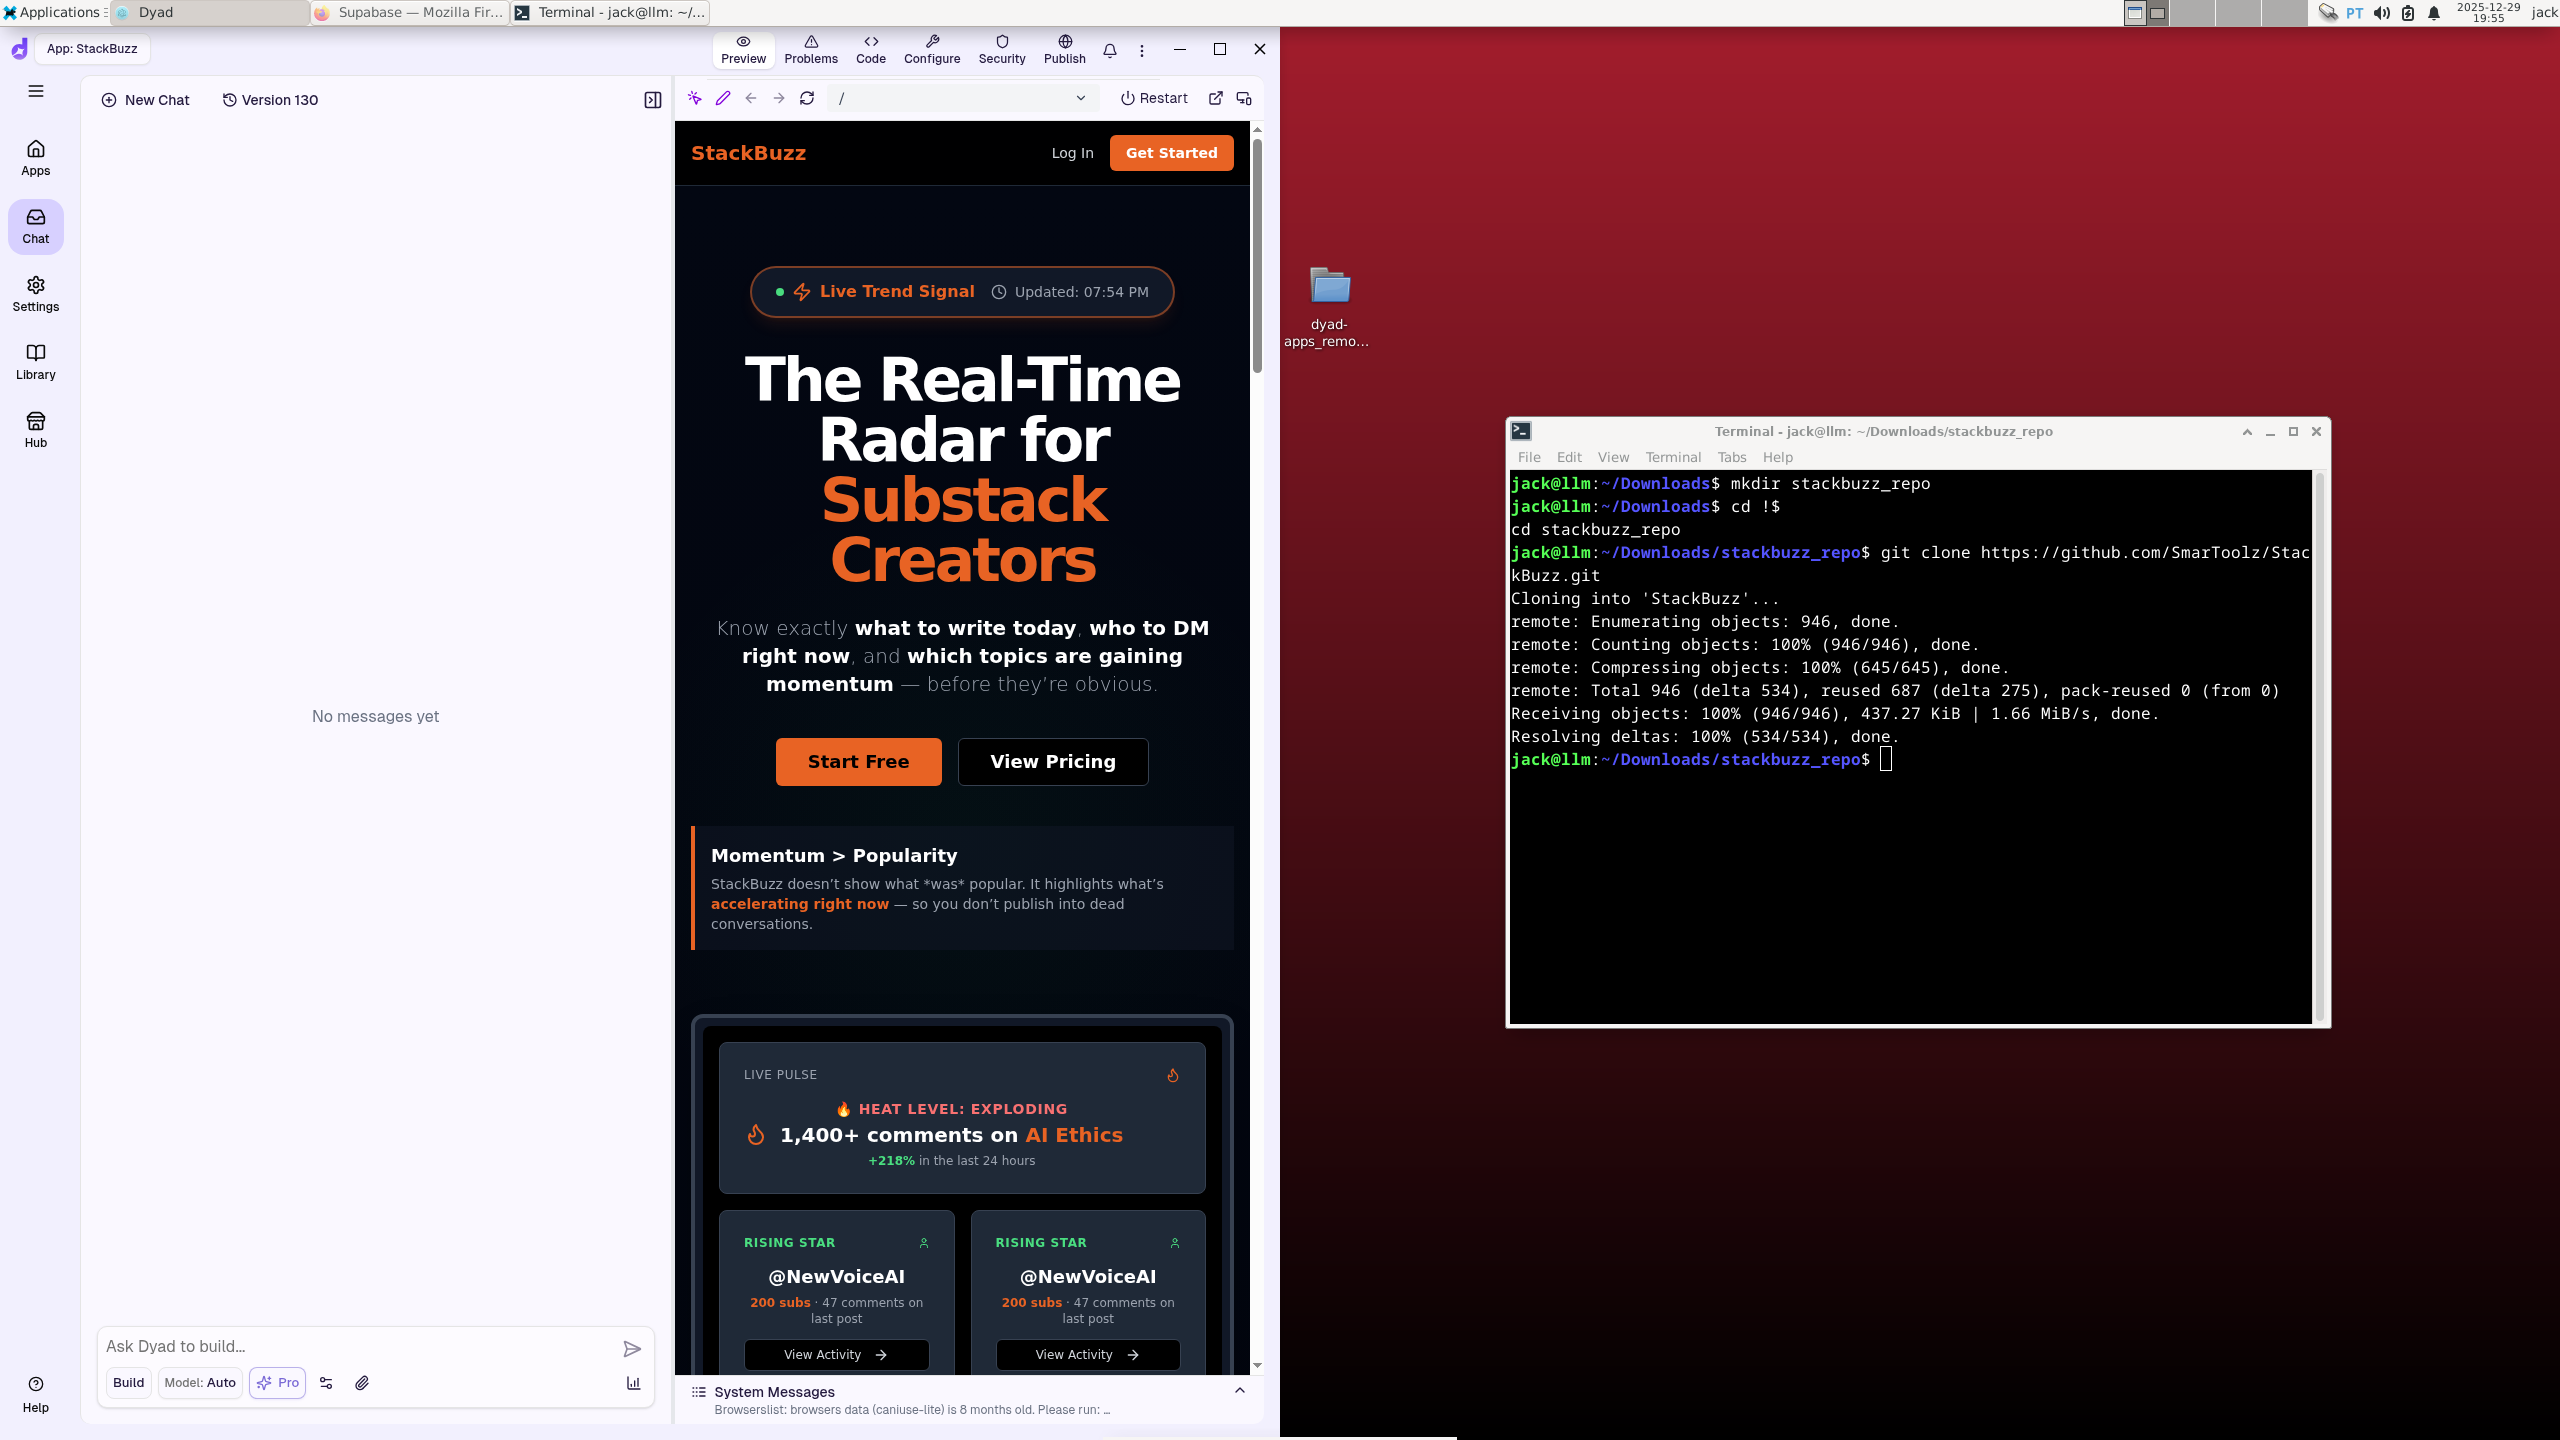Open the notifications bell in Dyad
Screen dimensions: 2560x1440
click(1110, 50)
